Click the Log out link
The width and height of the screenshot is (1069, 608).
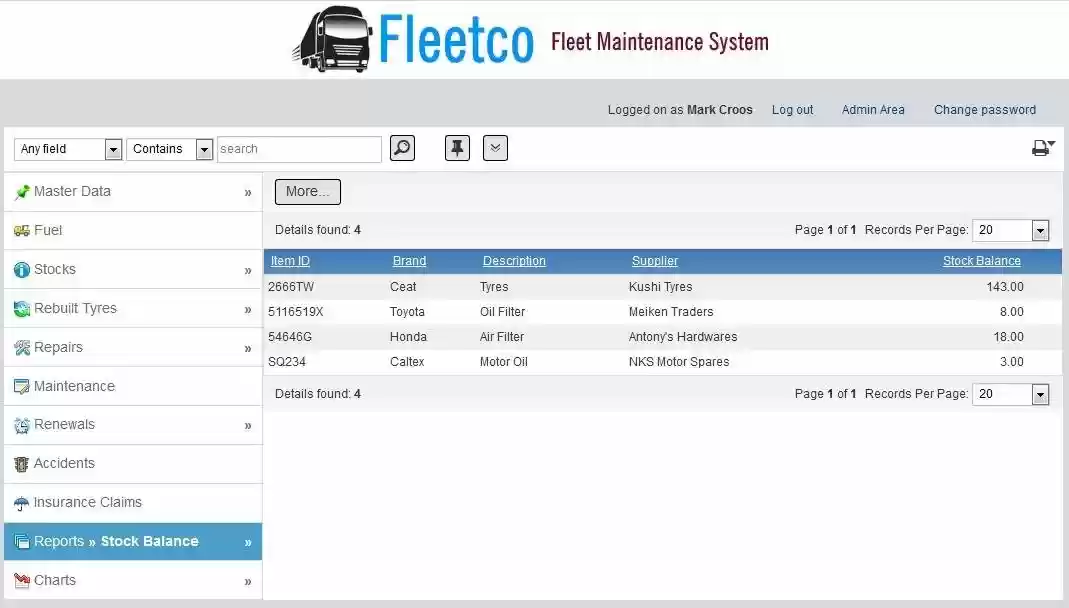coord(792,110)
